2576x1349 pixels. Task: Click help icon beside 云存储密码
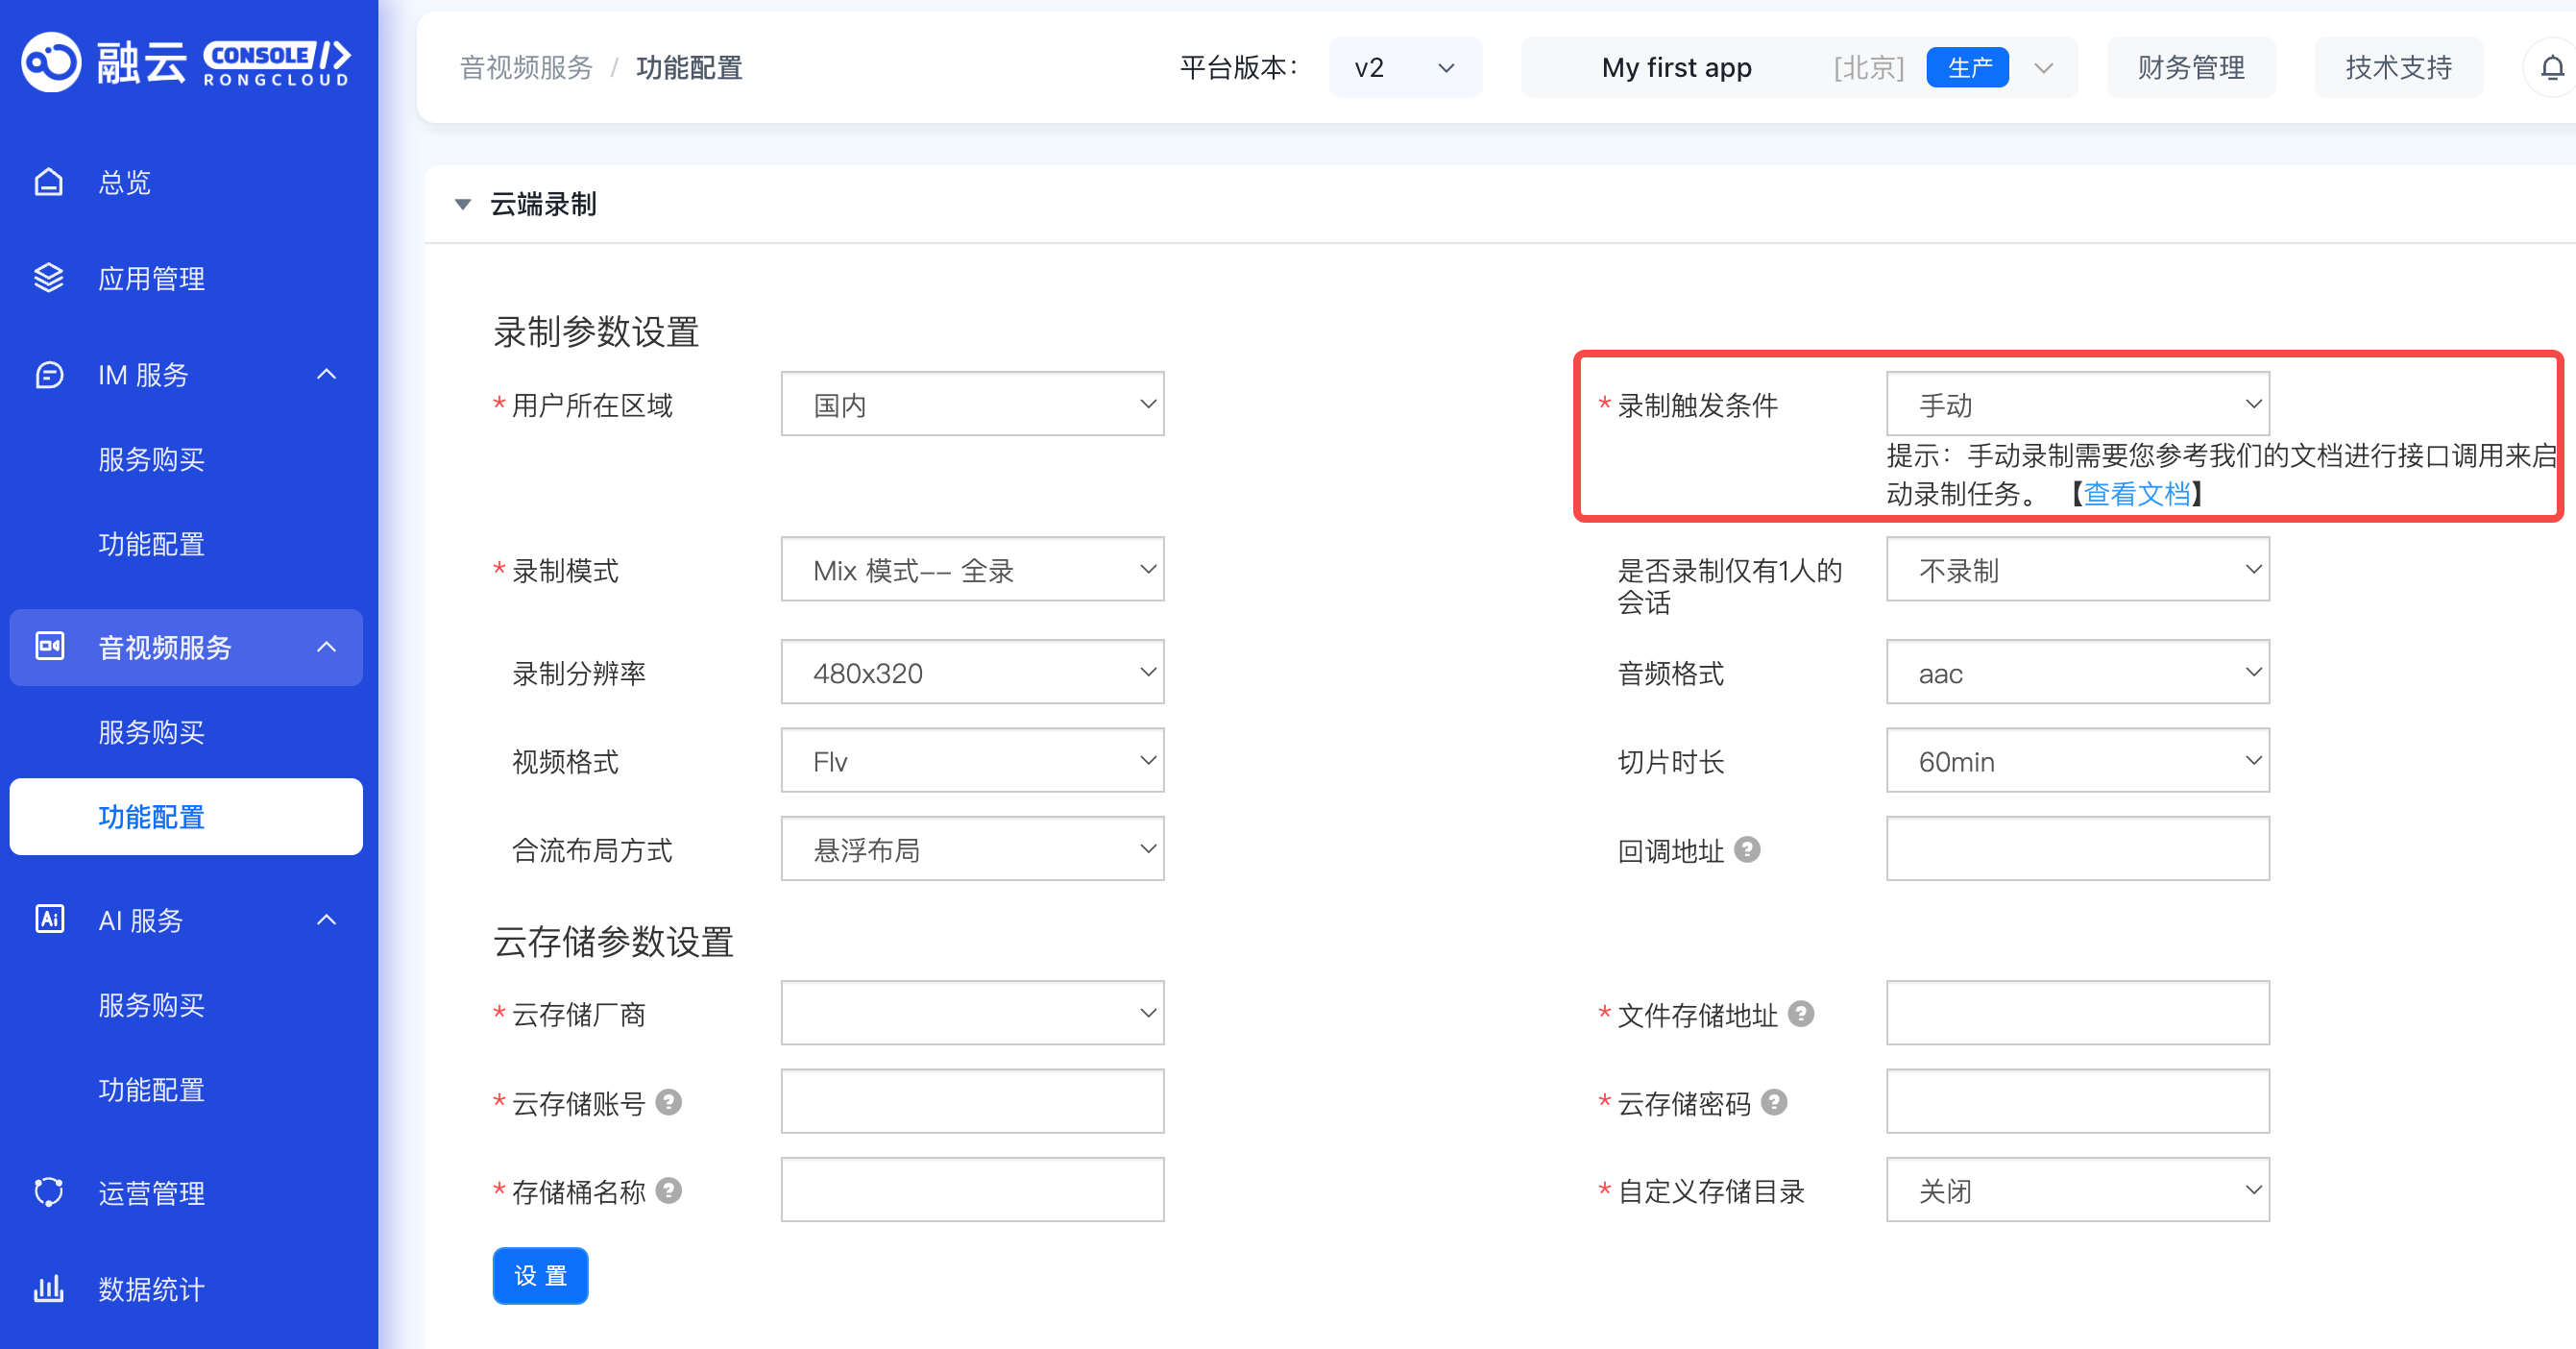click(1773, 1102)
